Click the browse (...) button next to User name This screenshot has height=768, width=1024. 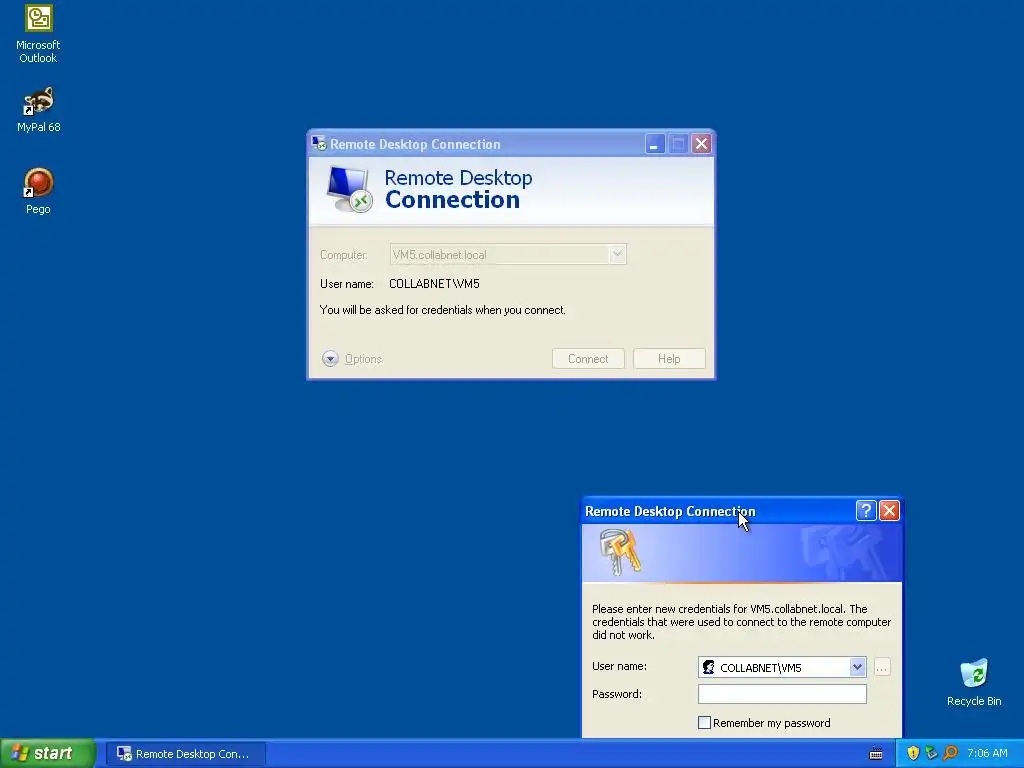tap(882, 667)
